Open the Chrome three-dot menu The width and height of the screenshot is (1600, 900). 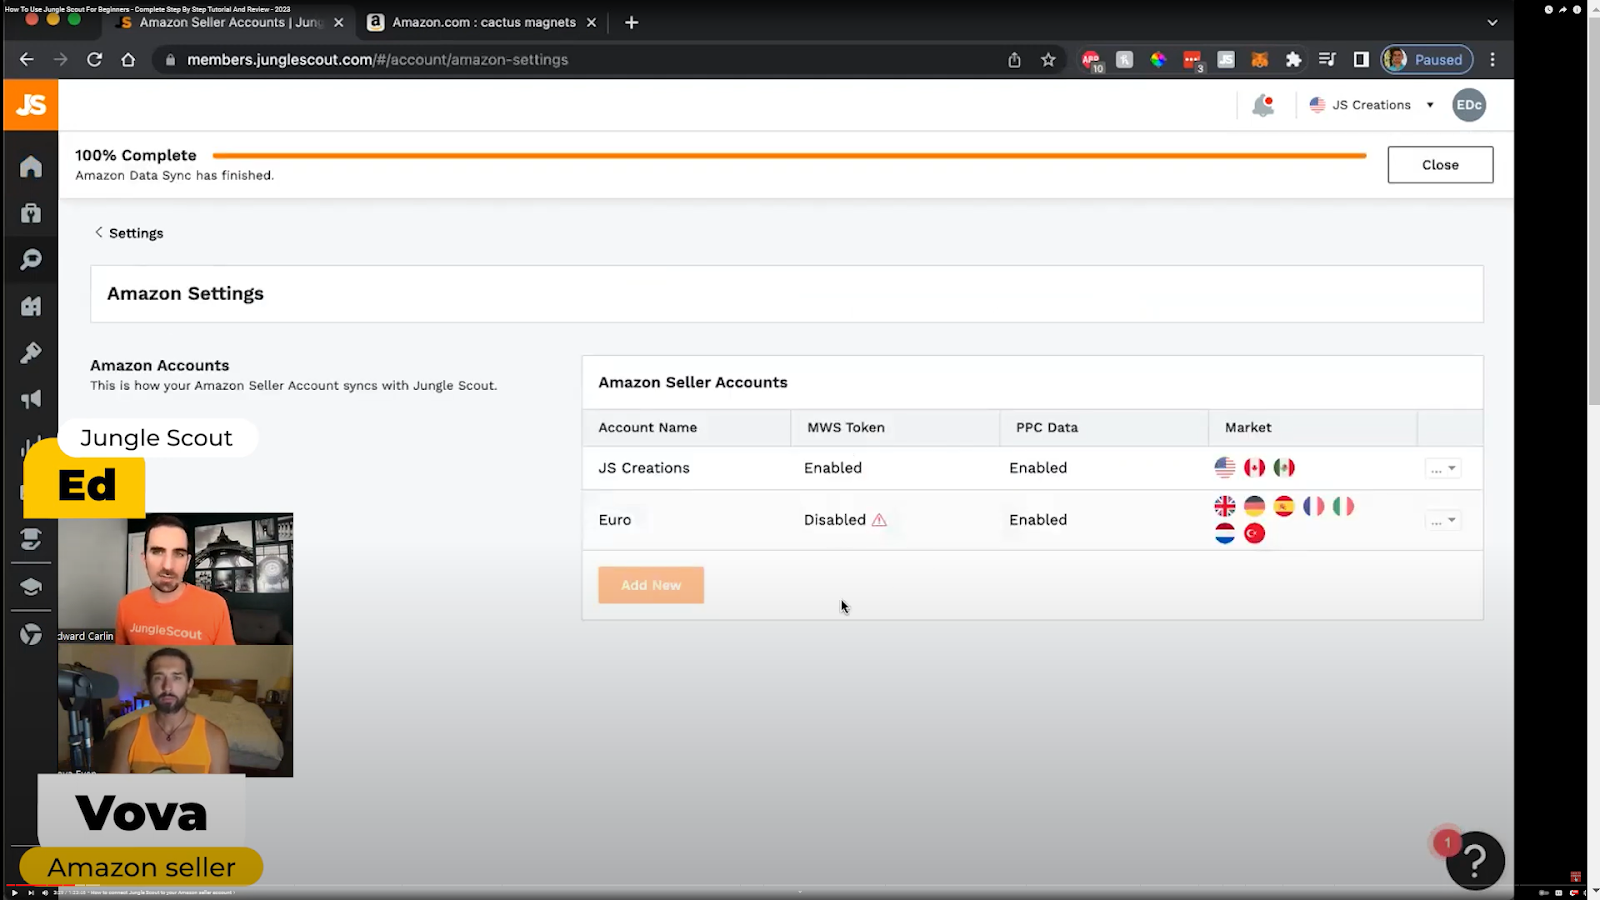(1492, 60)
